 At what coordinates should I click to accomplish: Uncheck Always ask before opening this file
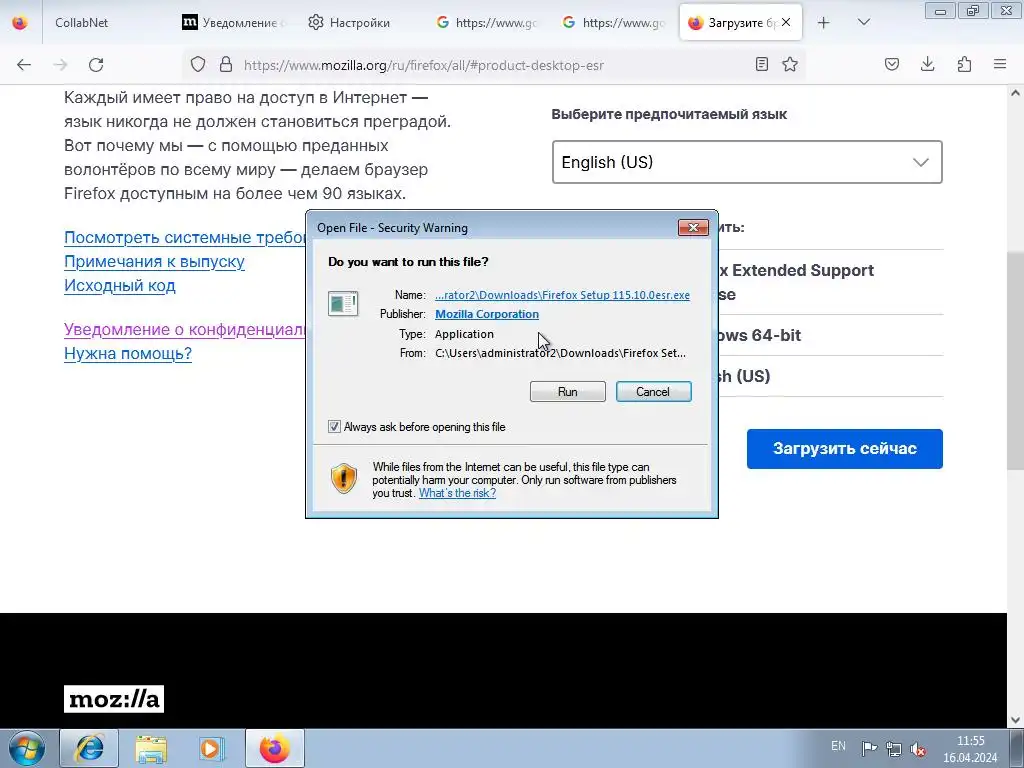coord(334,426)
